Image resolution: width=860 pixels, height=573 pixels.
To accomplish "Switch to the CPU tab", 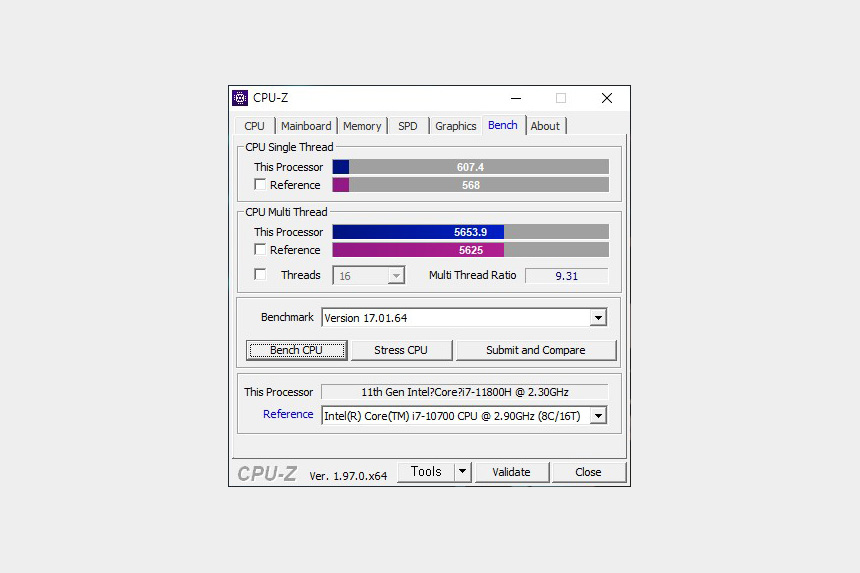I will pyautogui.click(x=254, y=126).
